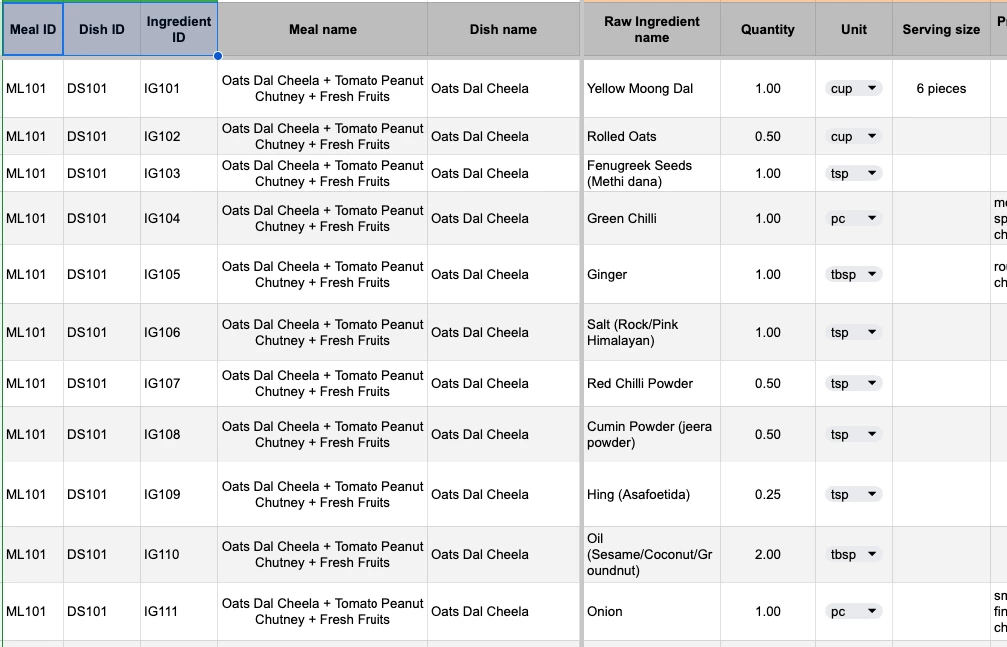This screenshot has width=1007, height=647.
Task: Select the Raw Ingredient name header
Action: tap(652, 29)
